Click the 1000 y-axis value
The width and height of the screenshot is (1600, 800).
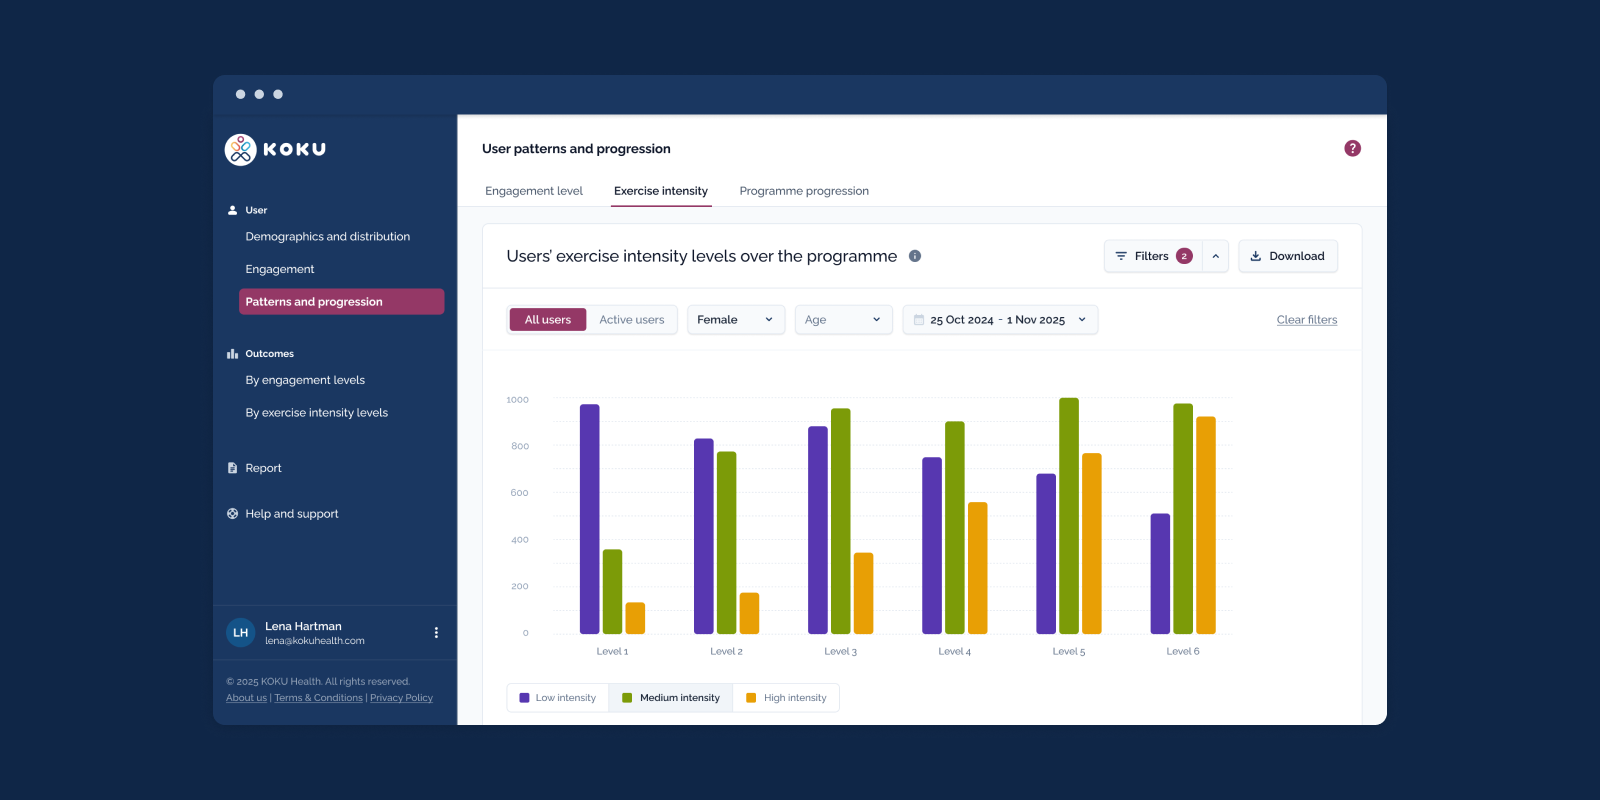[x=518, y=400]
